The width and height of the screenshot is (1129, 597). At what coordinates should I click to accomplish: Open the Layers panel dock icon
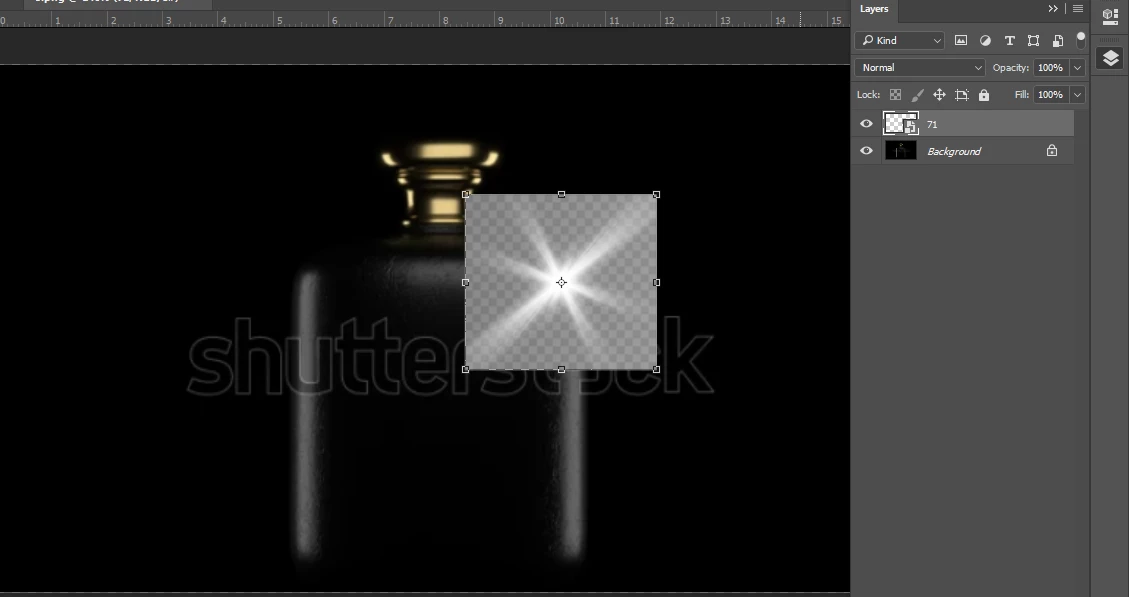[1110, 58]
